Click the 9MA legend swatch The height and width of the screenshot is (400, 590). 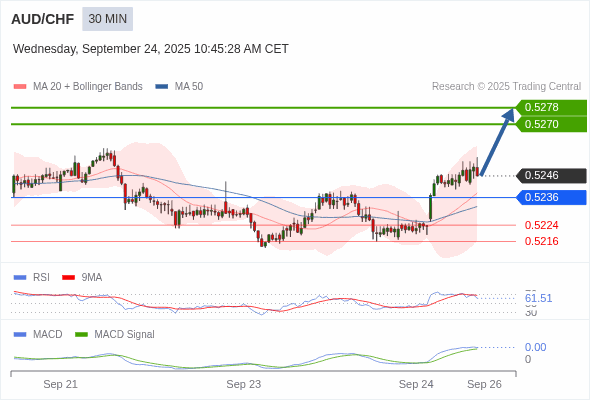(x=68, y=278)
